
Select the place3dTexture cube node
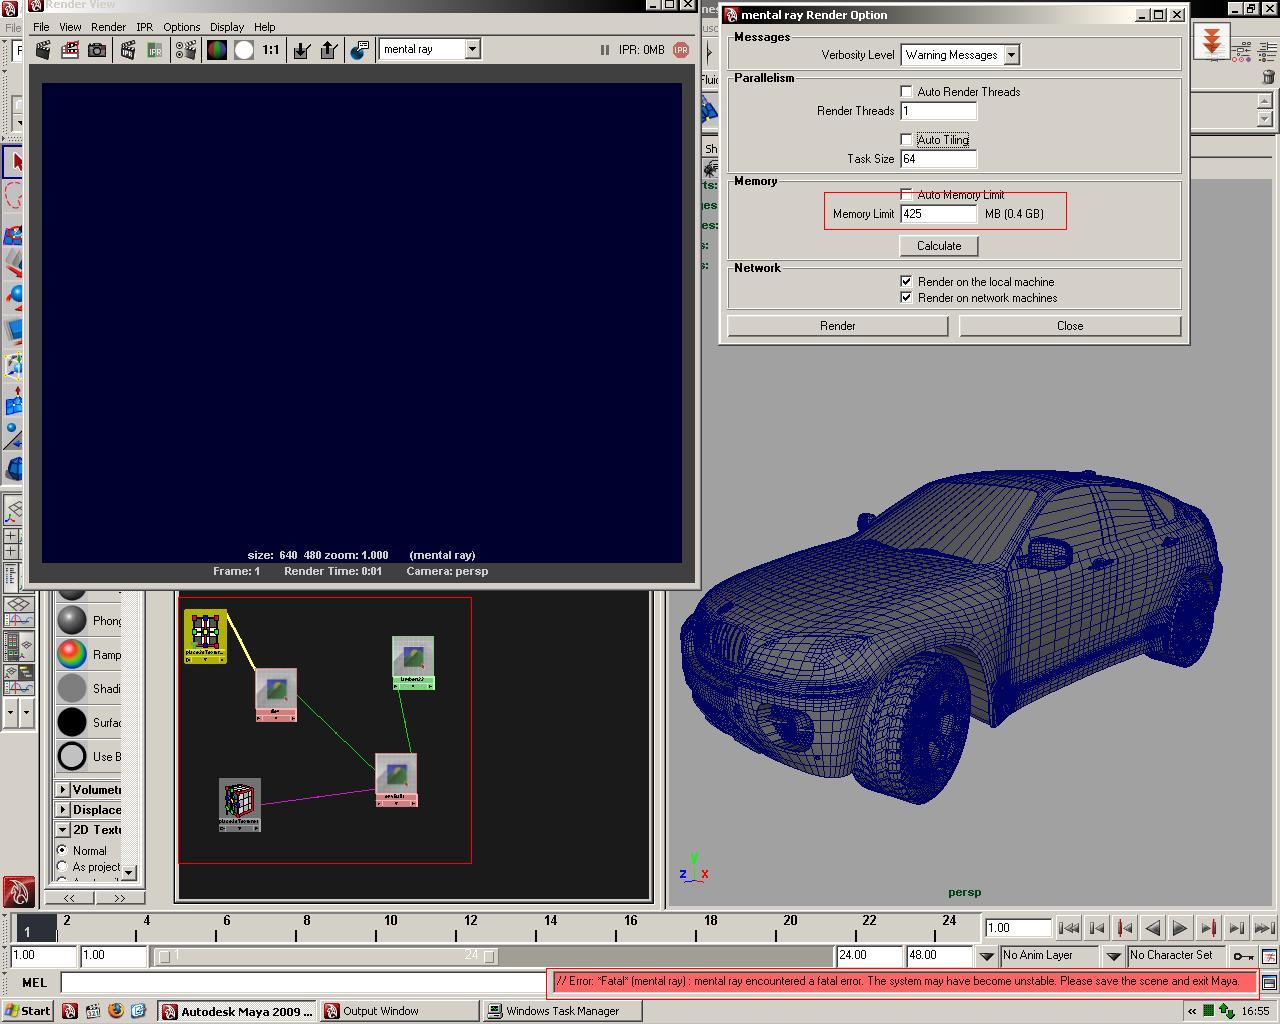tap(240, 805)
